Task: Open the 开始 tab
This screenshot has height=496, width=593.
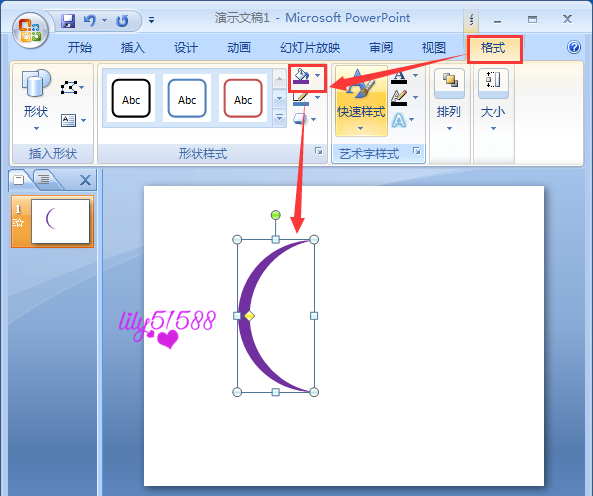Action: click(79, 48)
